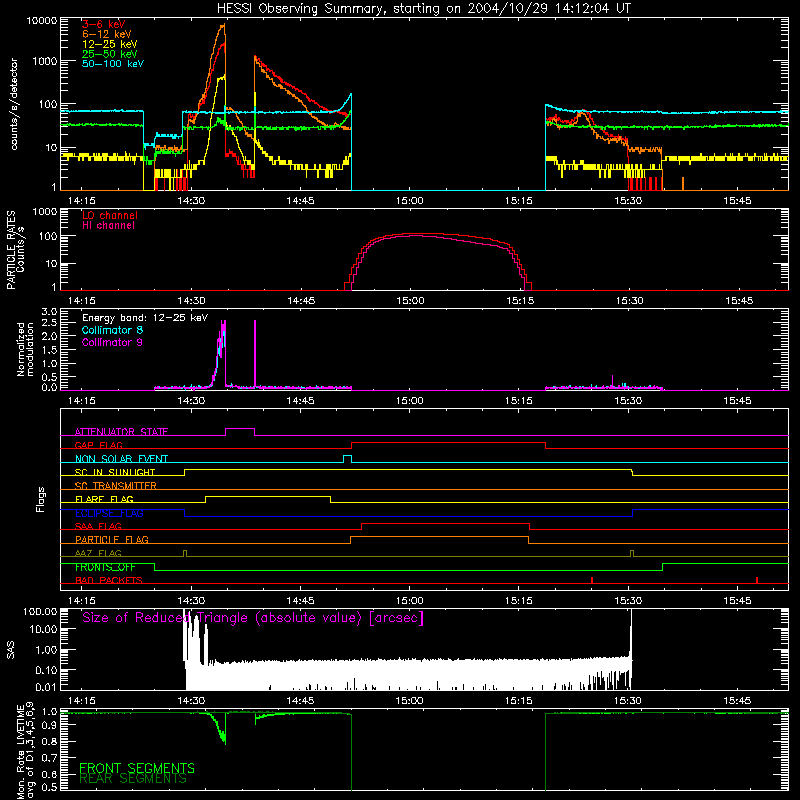This screenshot has height=800, width=800.
Task: Click the SAS axis label
Action: click(x=11, y=650)
